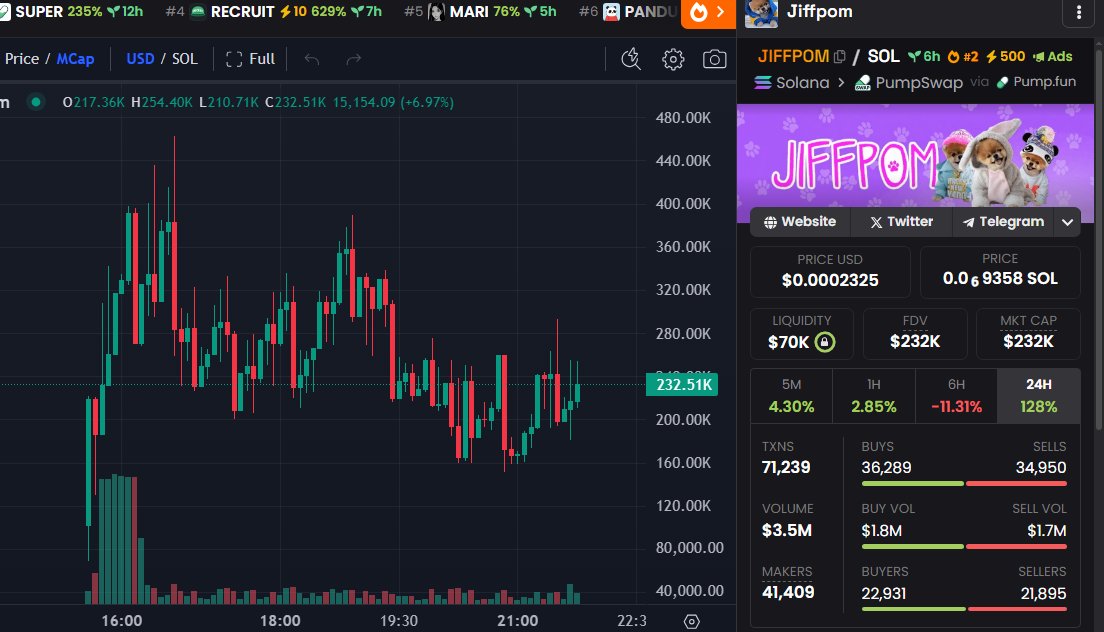Click the BUYS count 36,289

(886, 467)
